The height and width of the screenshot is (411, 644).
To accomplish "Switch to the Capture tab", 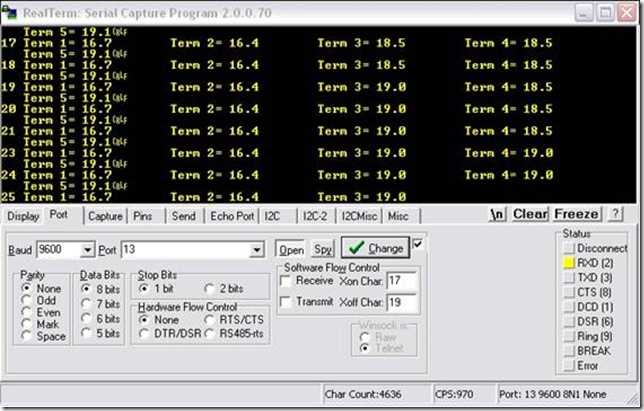I will coord(105,215).
